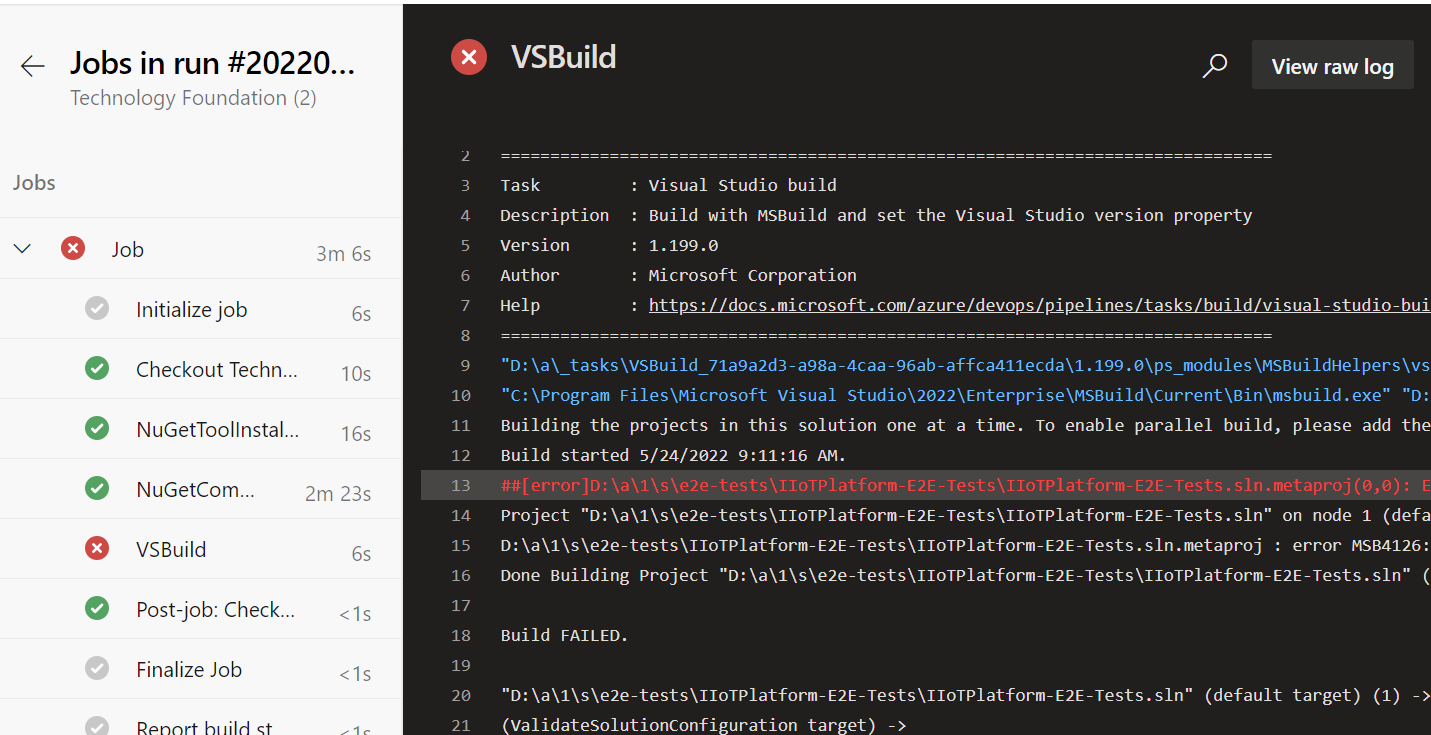Click the green check beside Checkout Techn... step
1431x735 pixels.
97,368
